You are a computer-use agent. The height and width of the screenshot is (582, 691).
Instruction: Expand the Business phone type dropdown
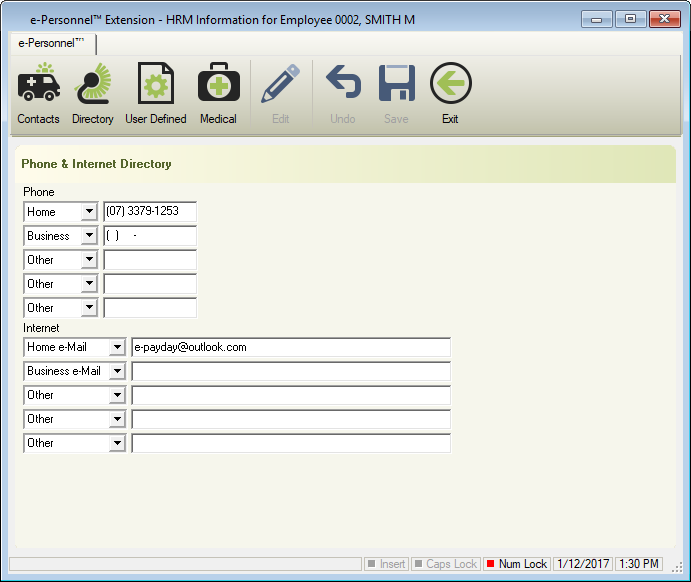89,236
